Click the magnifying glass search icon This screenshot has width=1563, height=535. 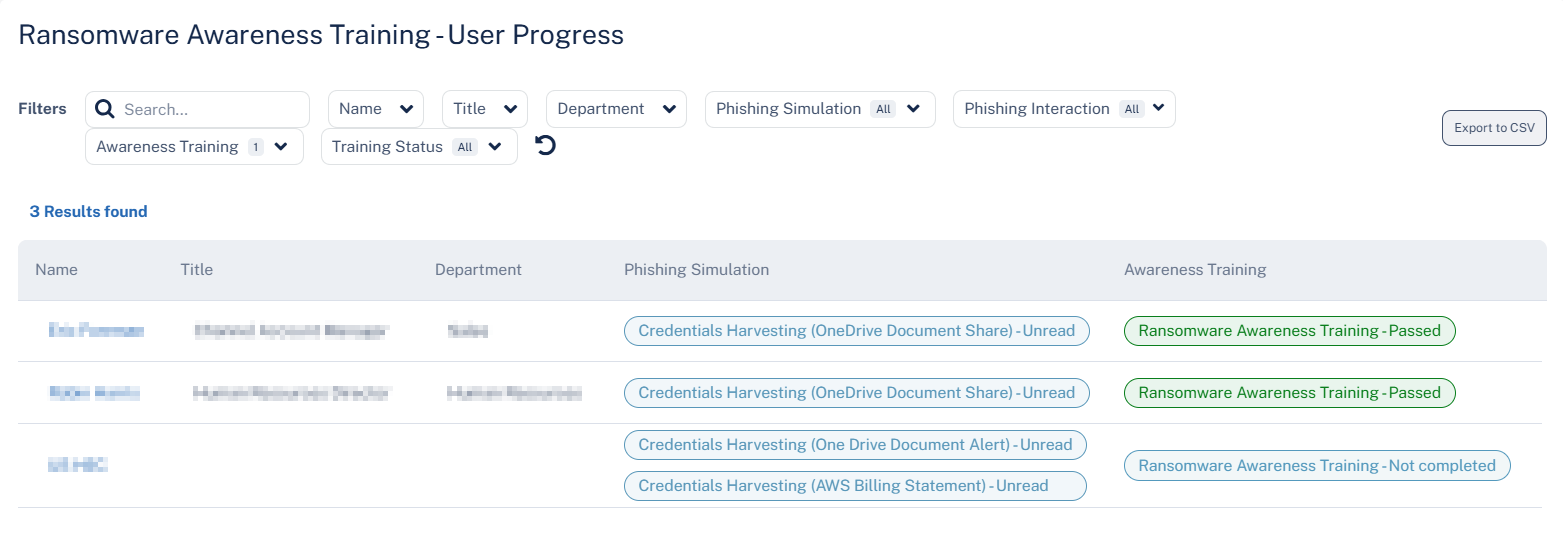(x=105, y=109)
